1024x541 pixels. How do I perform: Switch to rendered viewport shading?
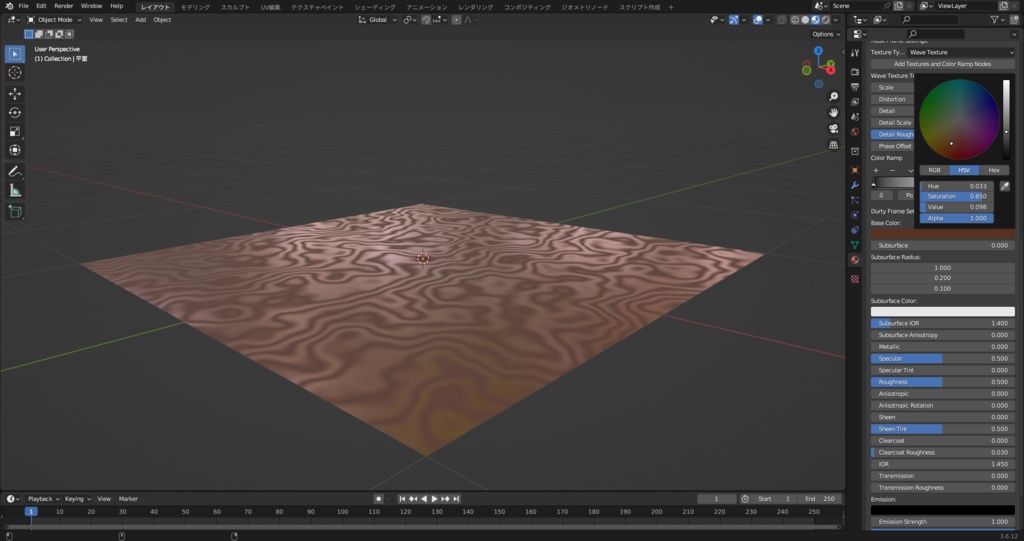(x=825, y=20)
